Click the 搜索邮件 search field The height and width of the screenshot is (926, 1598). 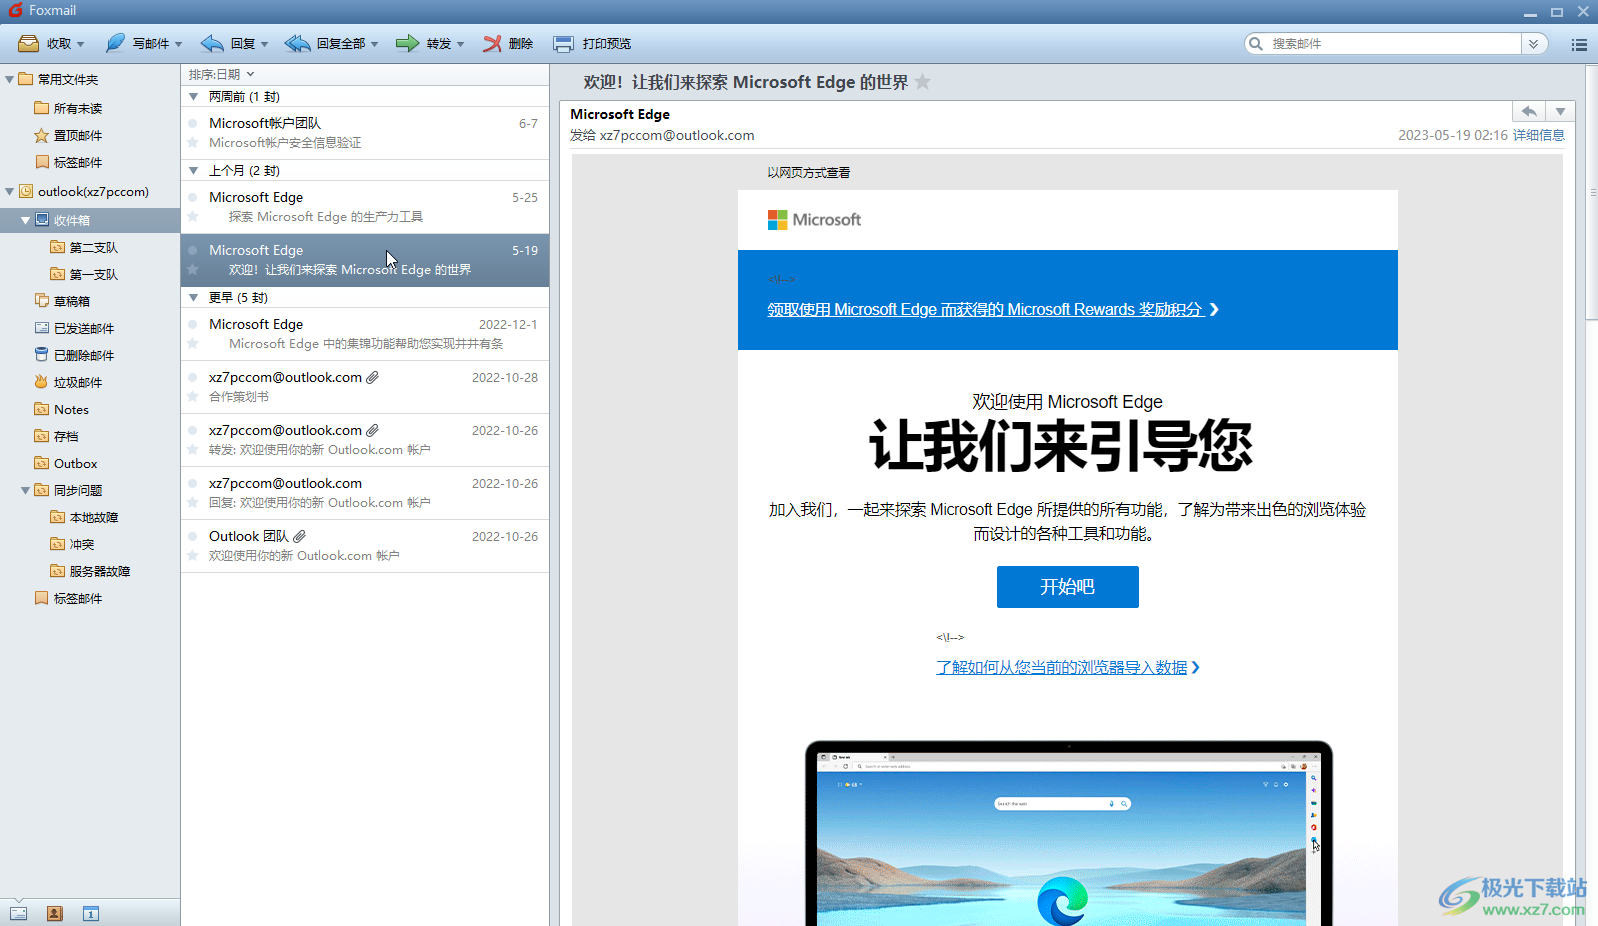coord(1394,44)
